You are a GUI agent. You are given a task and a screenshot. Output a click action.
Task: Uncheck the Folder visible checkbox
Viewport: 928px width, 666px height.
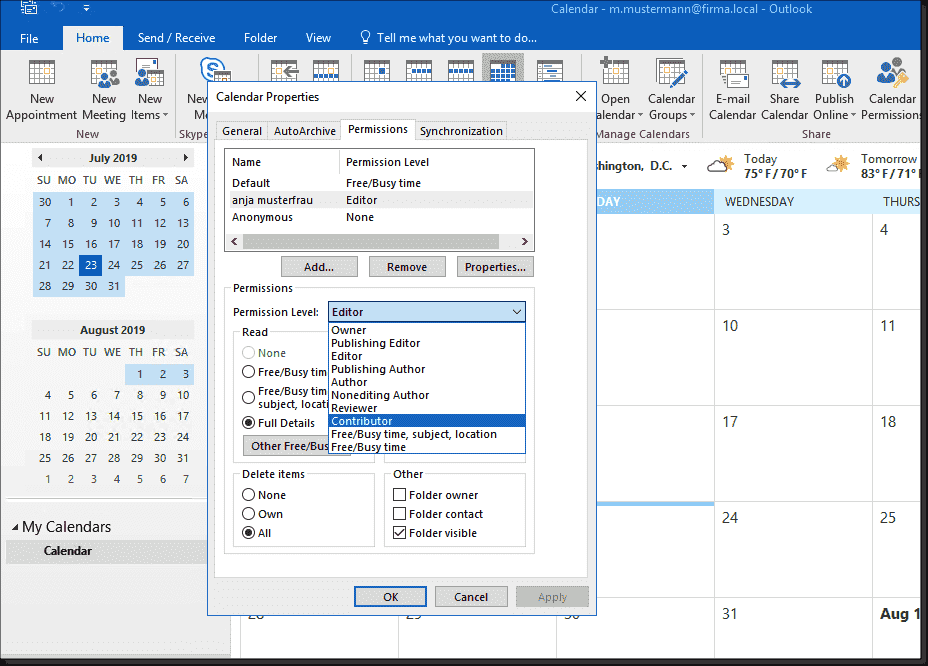point(399,532)
